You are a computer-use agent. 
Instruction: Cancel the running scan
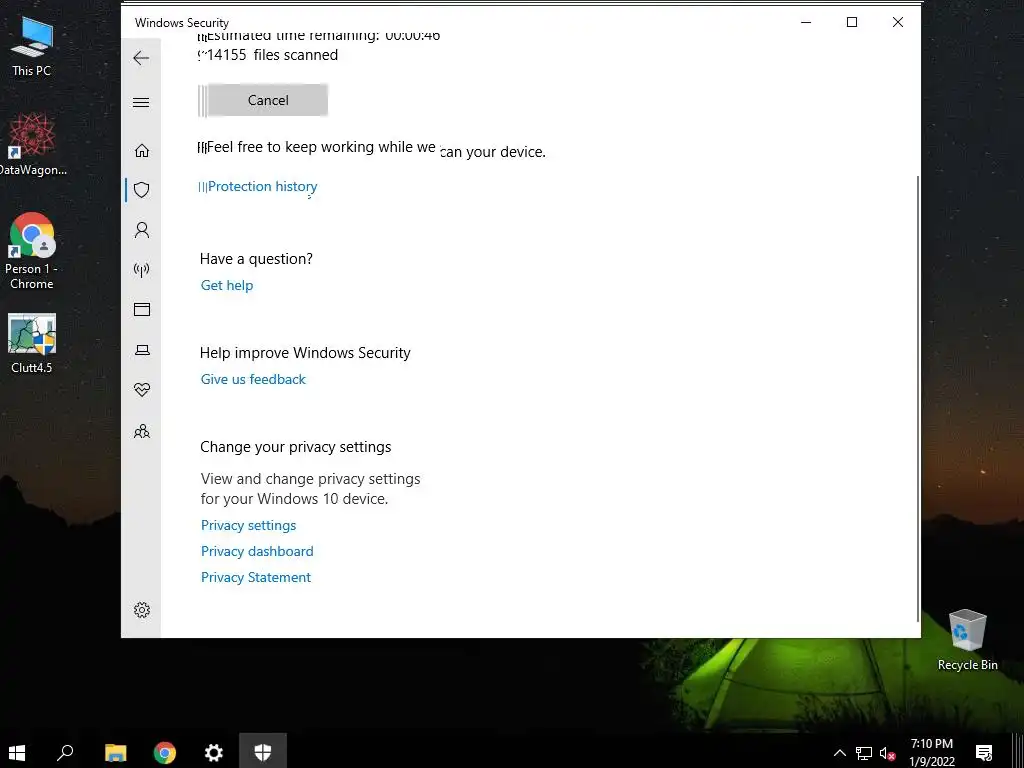[268, 100]
